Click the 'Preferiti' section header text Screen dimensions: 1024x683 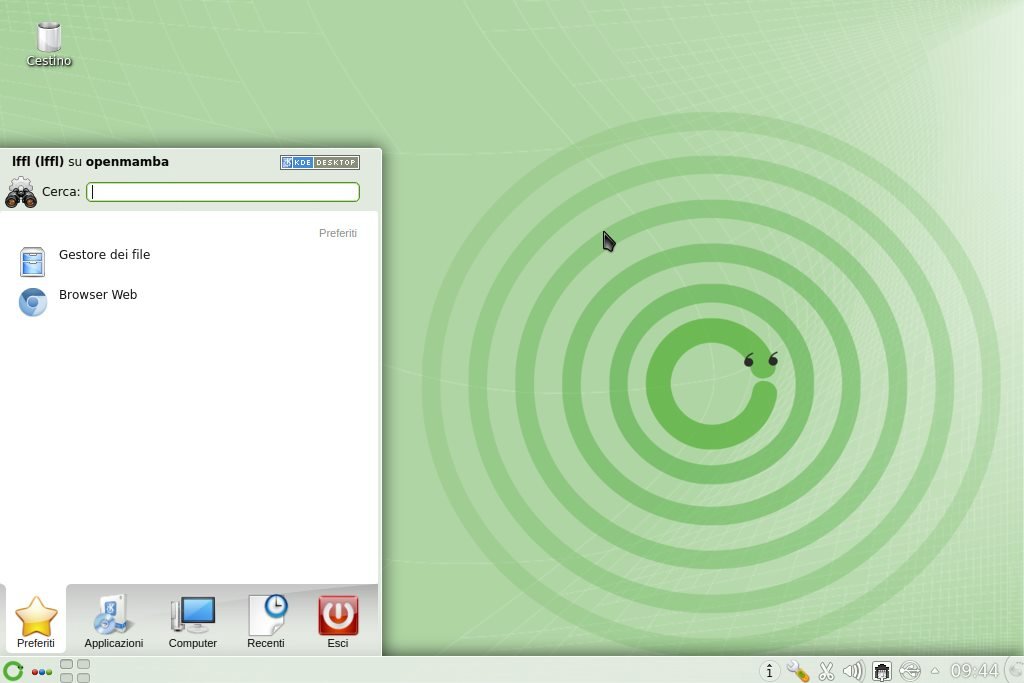(338, 233)
